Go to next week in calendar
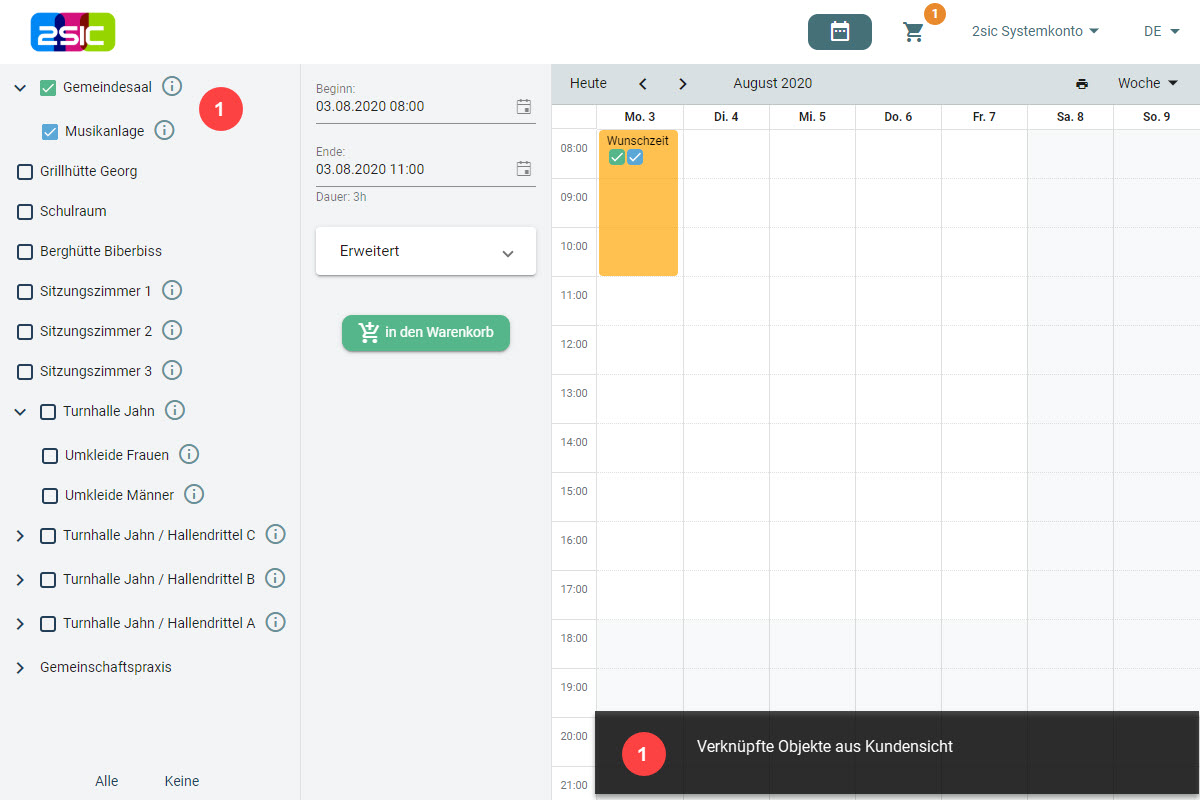This screenshot has height=800, width=1200. click(683, 84)
